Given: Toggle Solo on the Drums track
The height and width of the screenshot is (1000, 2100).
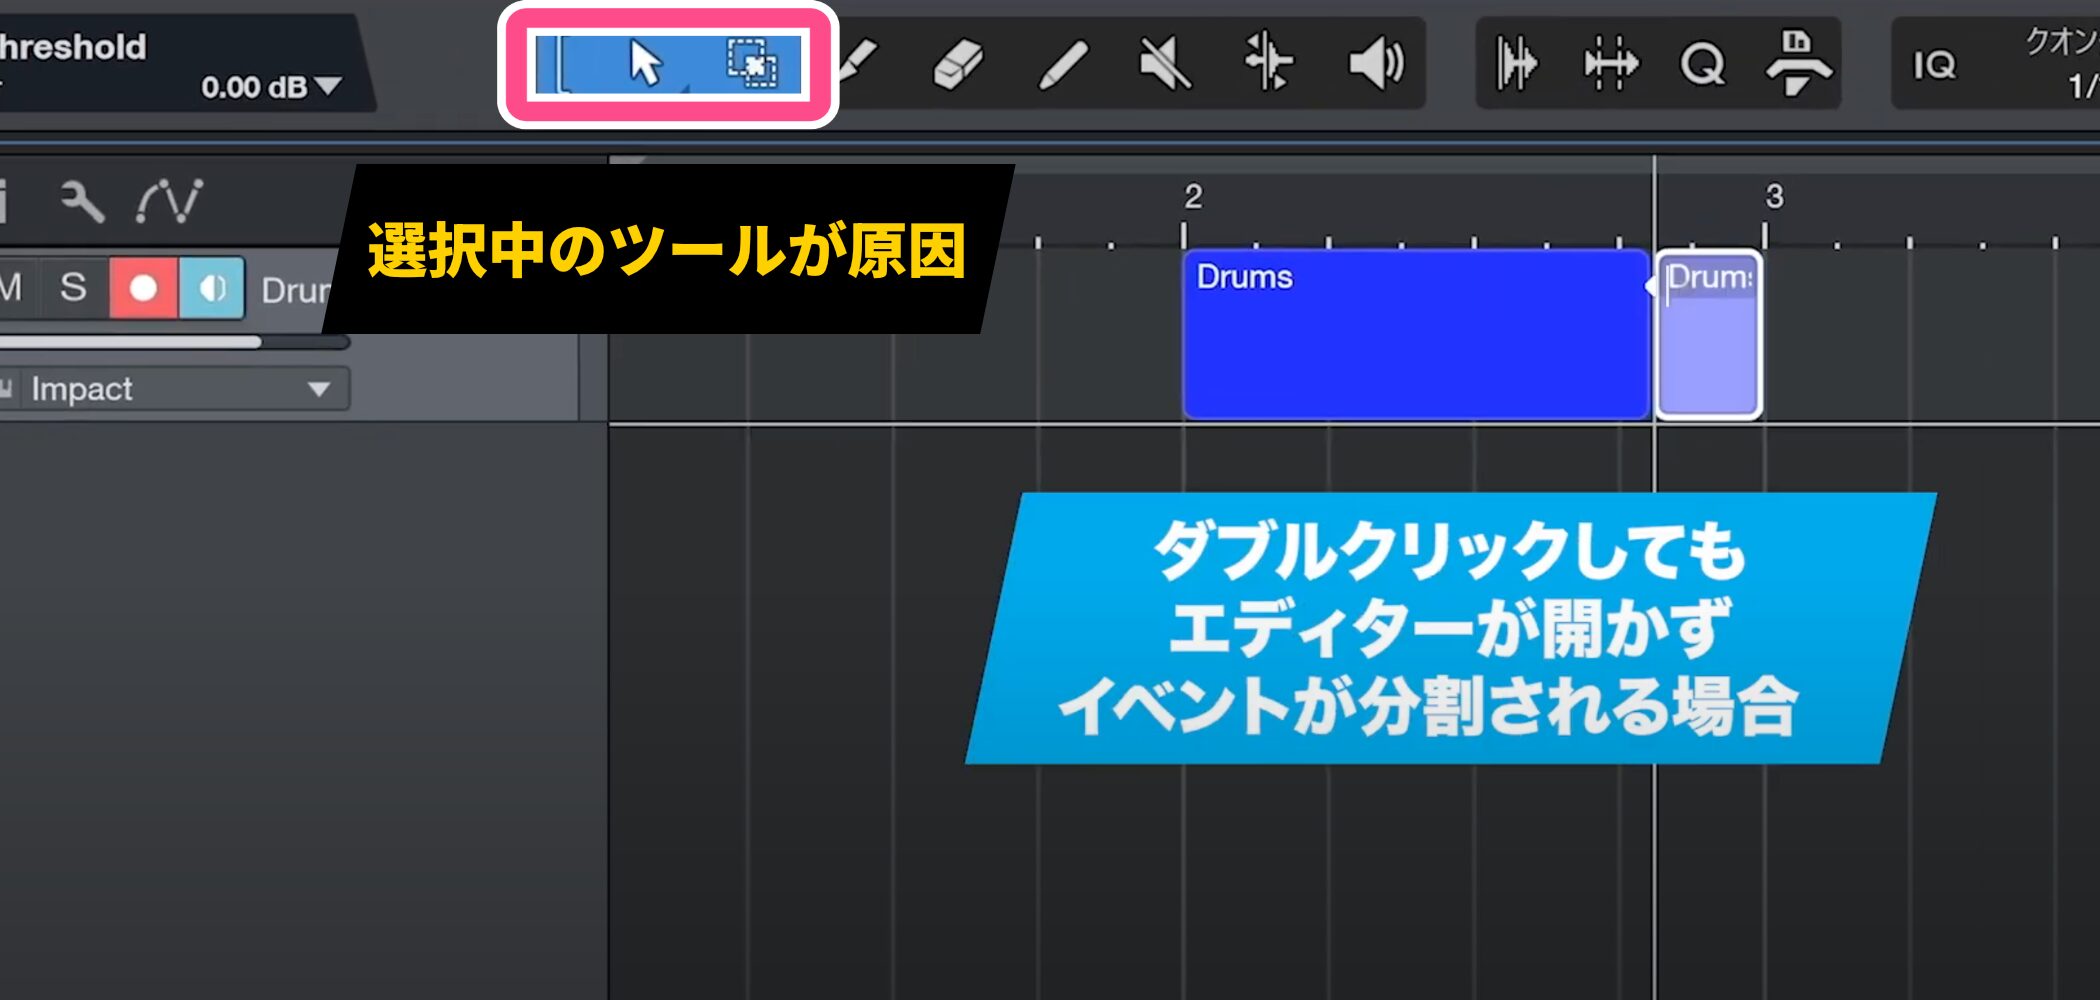Looking at the screenshot, I should [x=73, y=288].
